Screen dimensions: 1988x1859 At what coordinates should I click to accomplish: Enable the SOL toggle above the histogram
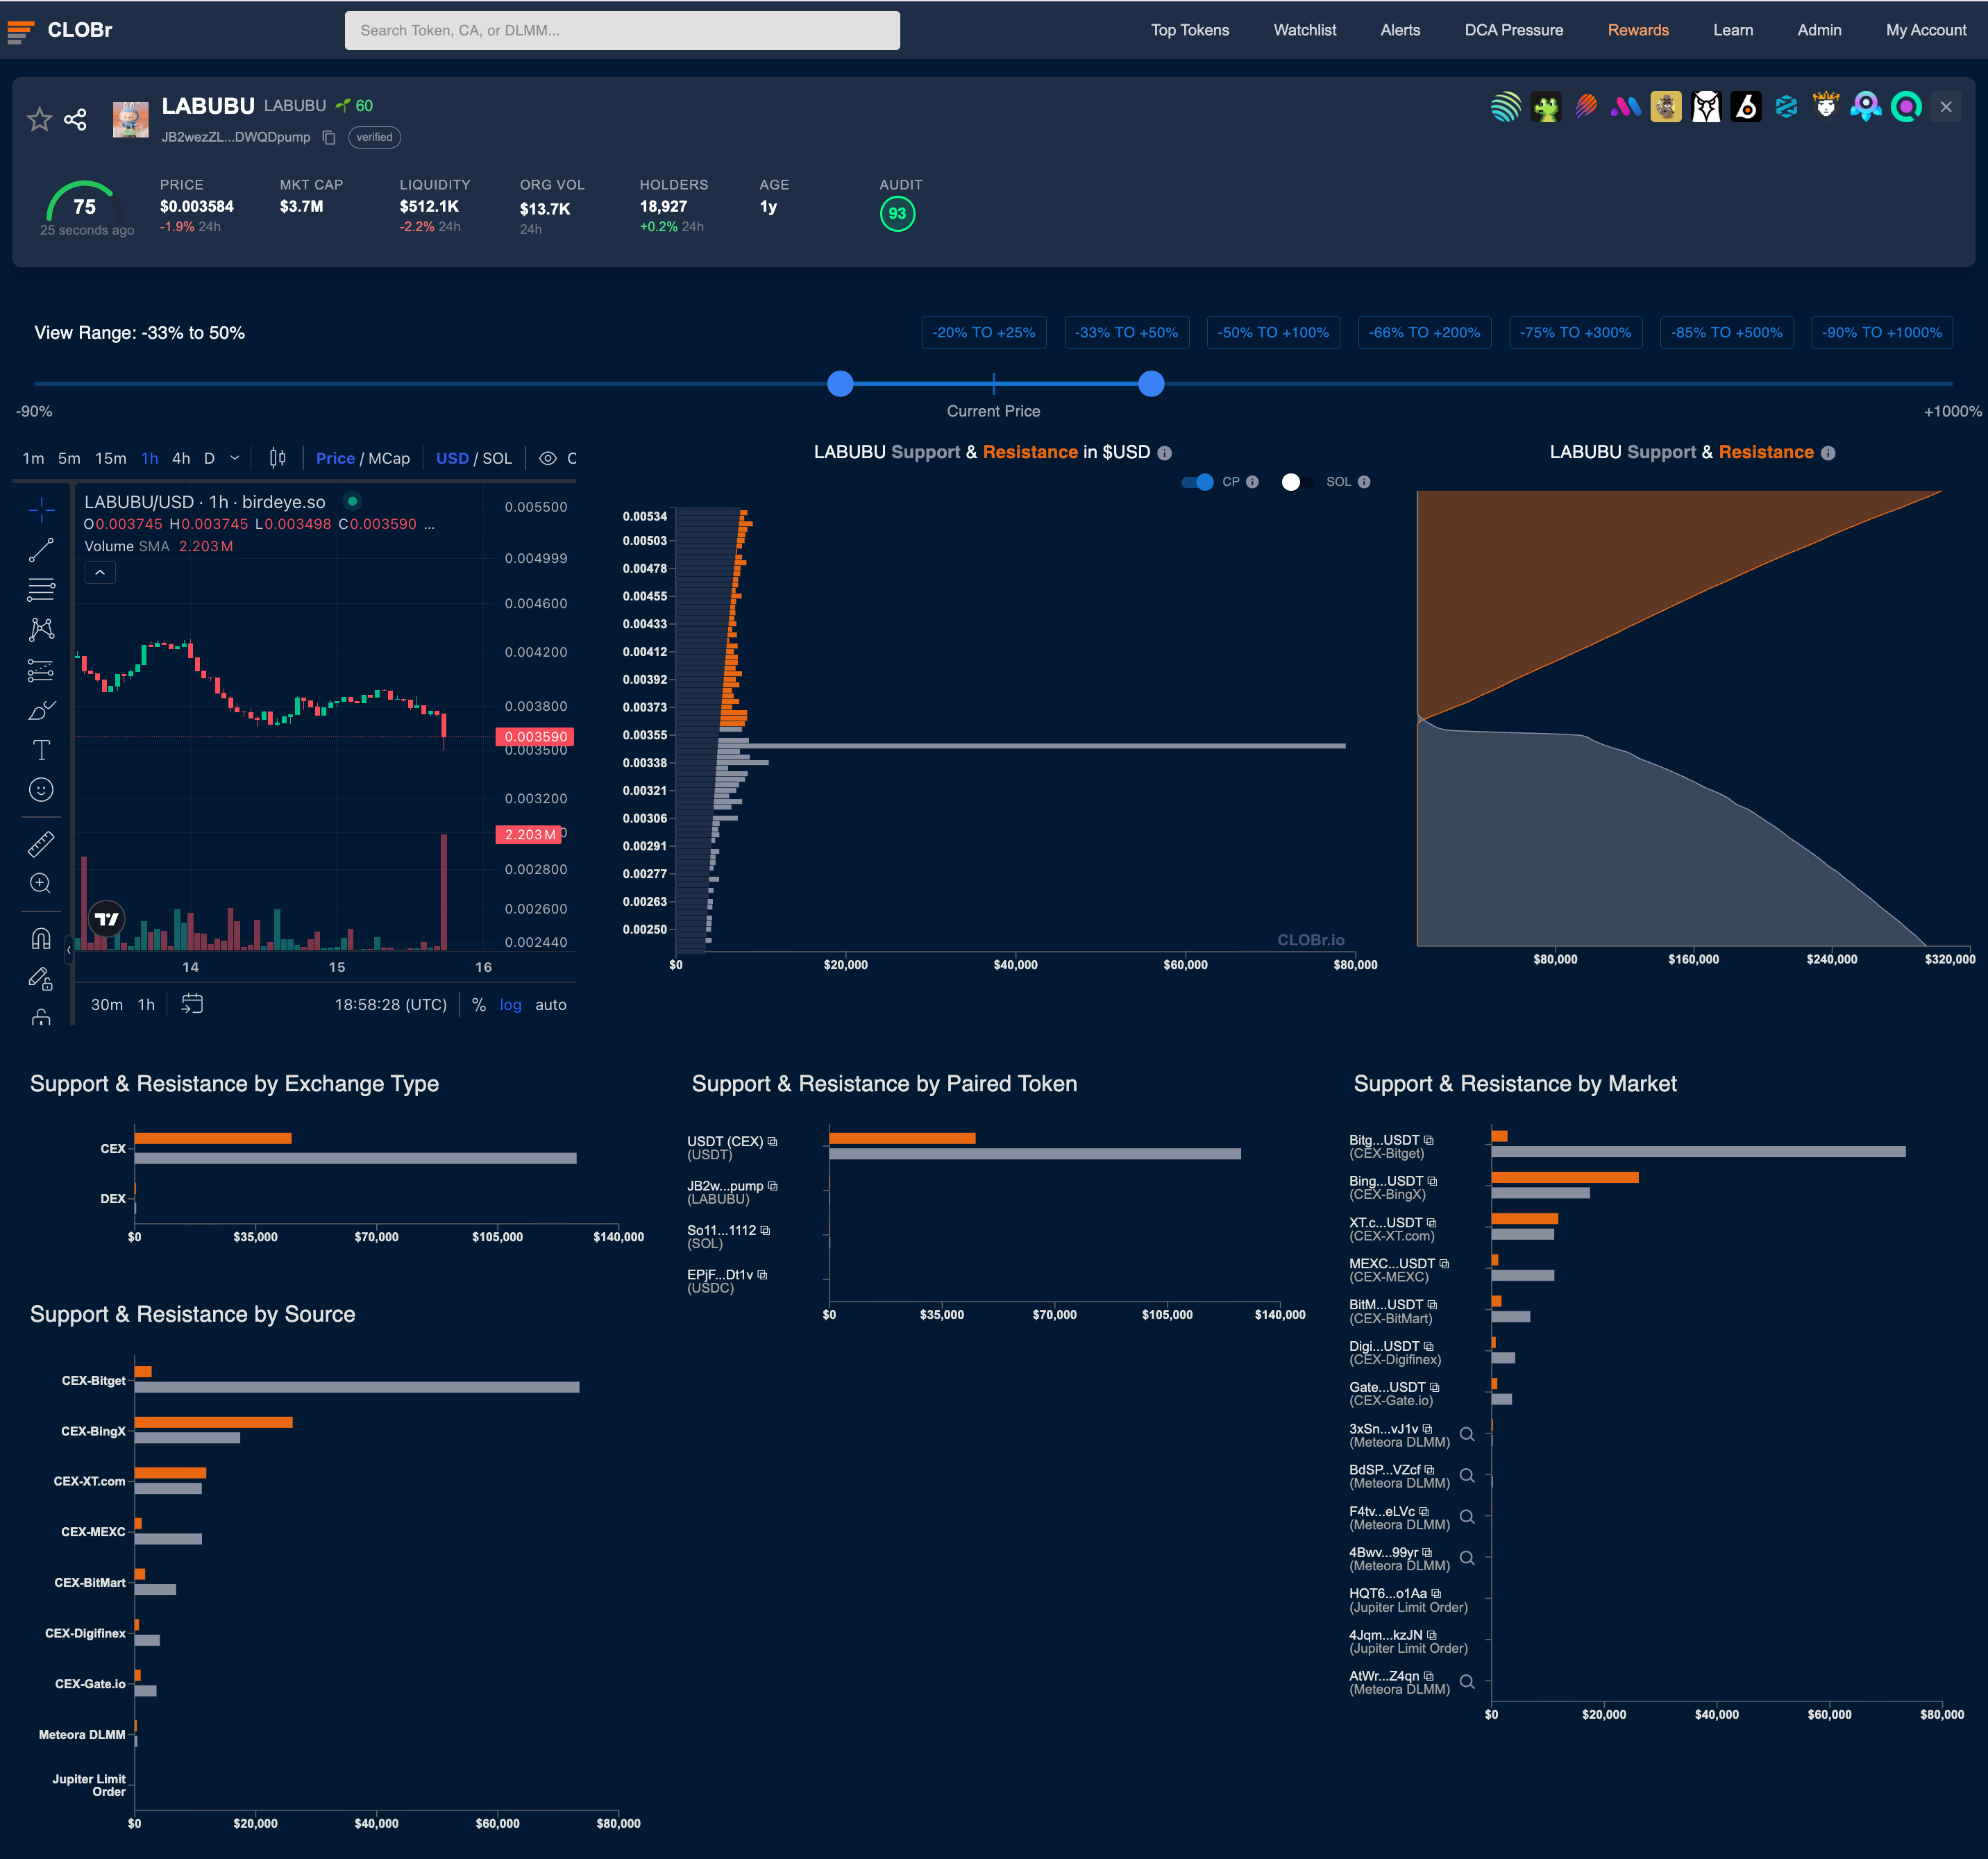point(1295,481)
